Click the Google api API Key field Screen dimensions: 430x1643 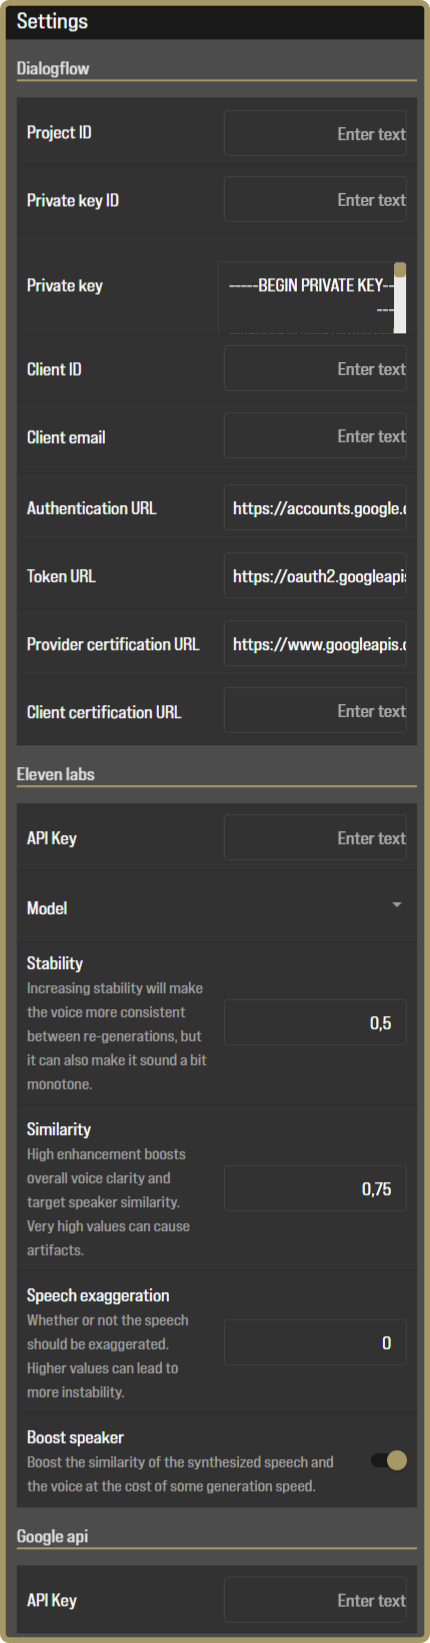pos(315,1600)
